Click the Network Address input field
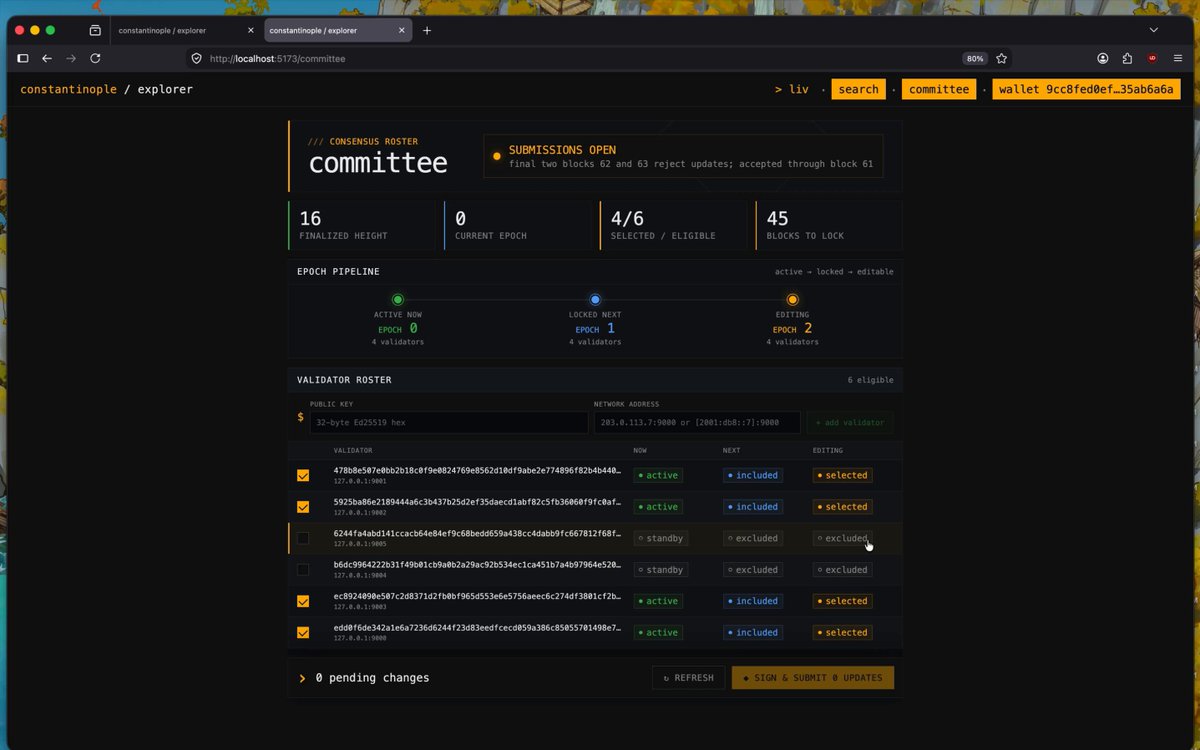The height and width of the screenshot is (750, 1200). click(x=697, y=422)
